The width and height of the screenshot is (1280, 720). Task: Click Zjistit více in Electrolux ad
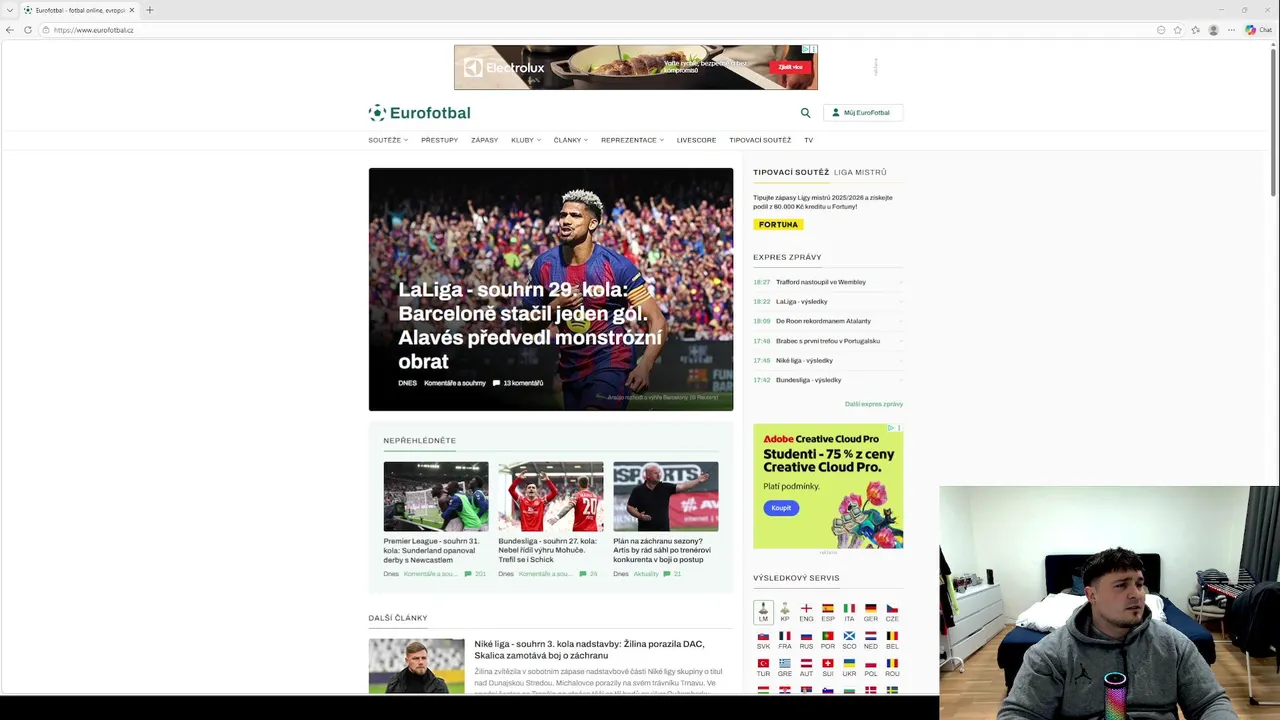[x=790, y=67]
